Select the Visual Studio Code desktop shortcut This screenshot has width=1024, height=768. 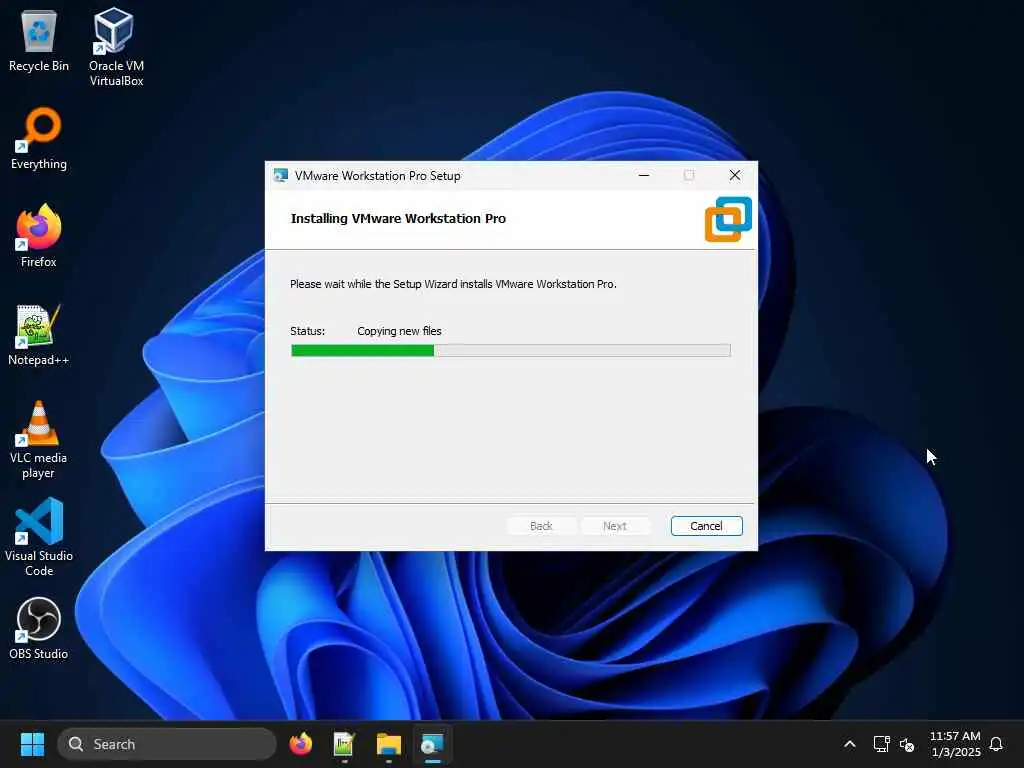(x=39, y=537)
